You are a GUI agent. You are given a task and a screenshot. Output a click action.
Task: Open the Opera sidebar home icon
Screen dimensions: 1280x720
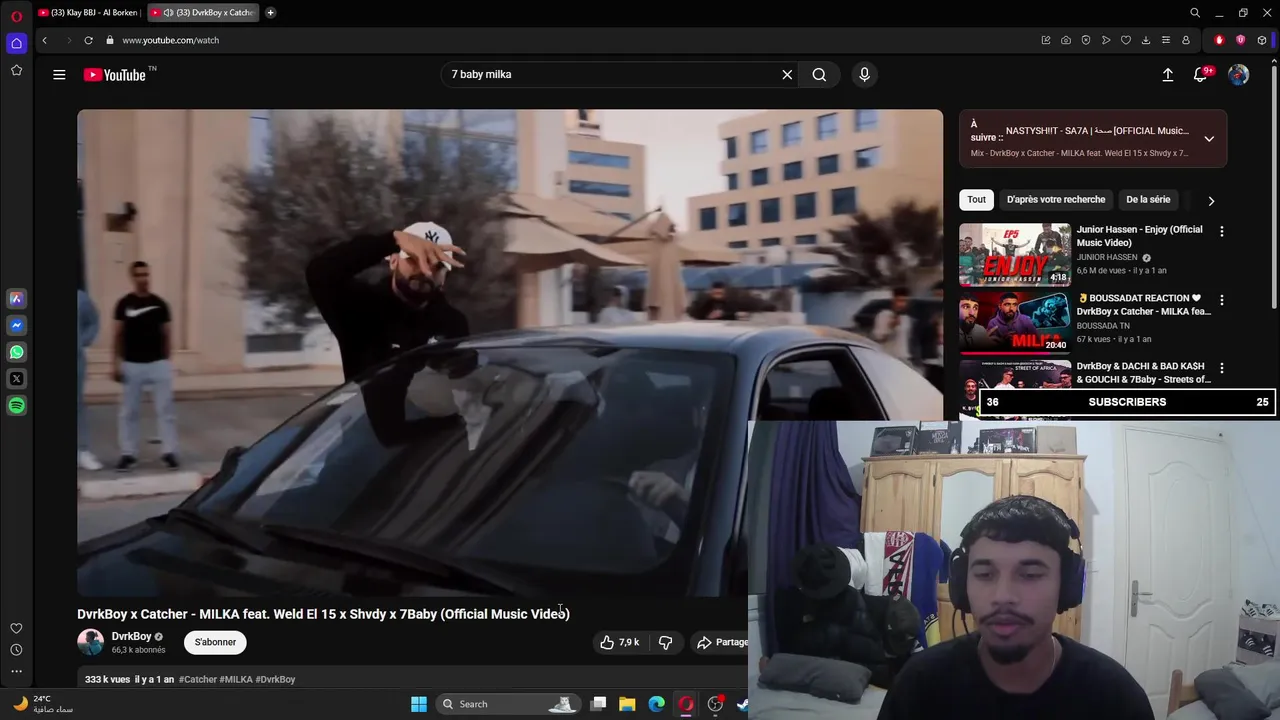pyautogui.click(x=16, y=43)
